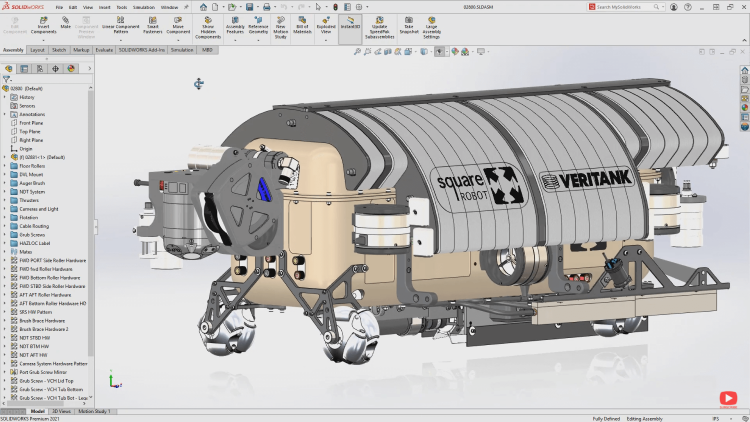This screenshot has height=422, width=750.
Task: Open Assembly Features tool
Action: click(235, 25)
